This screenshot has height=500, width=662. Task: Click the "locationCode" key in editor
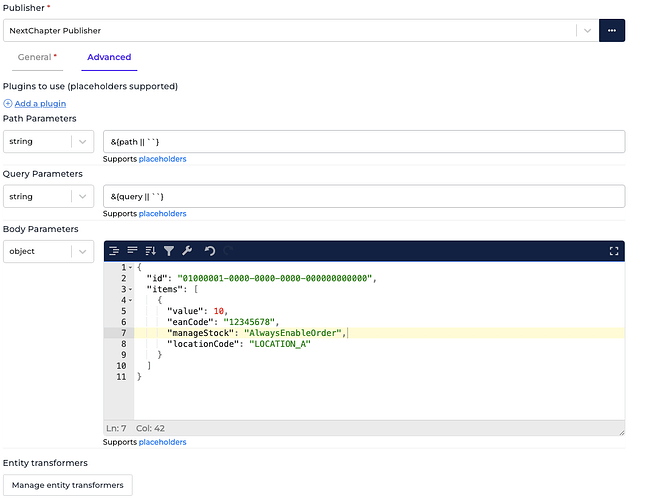pyautogui.click(x=203, y=344)
